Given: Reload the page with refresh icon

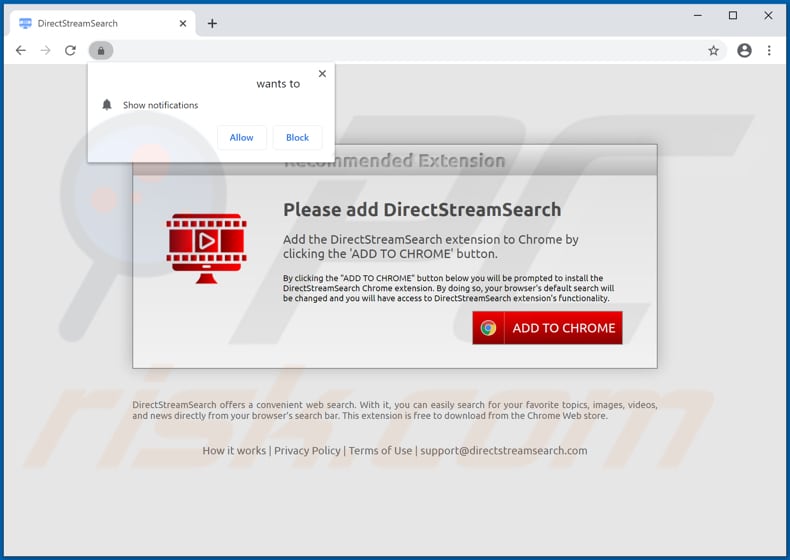Looking at the screenshot, I should 71,50.
